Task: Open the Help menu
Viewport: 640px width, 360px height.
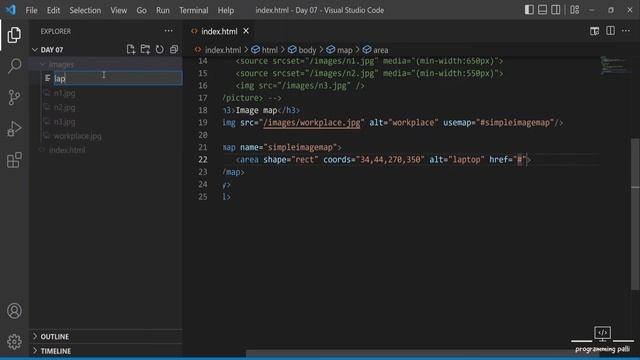Action: pyautogui.click(x=225, y=10)
